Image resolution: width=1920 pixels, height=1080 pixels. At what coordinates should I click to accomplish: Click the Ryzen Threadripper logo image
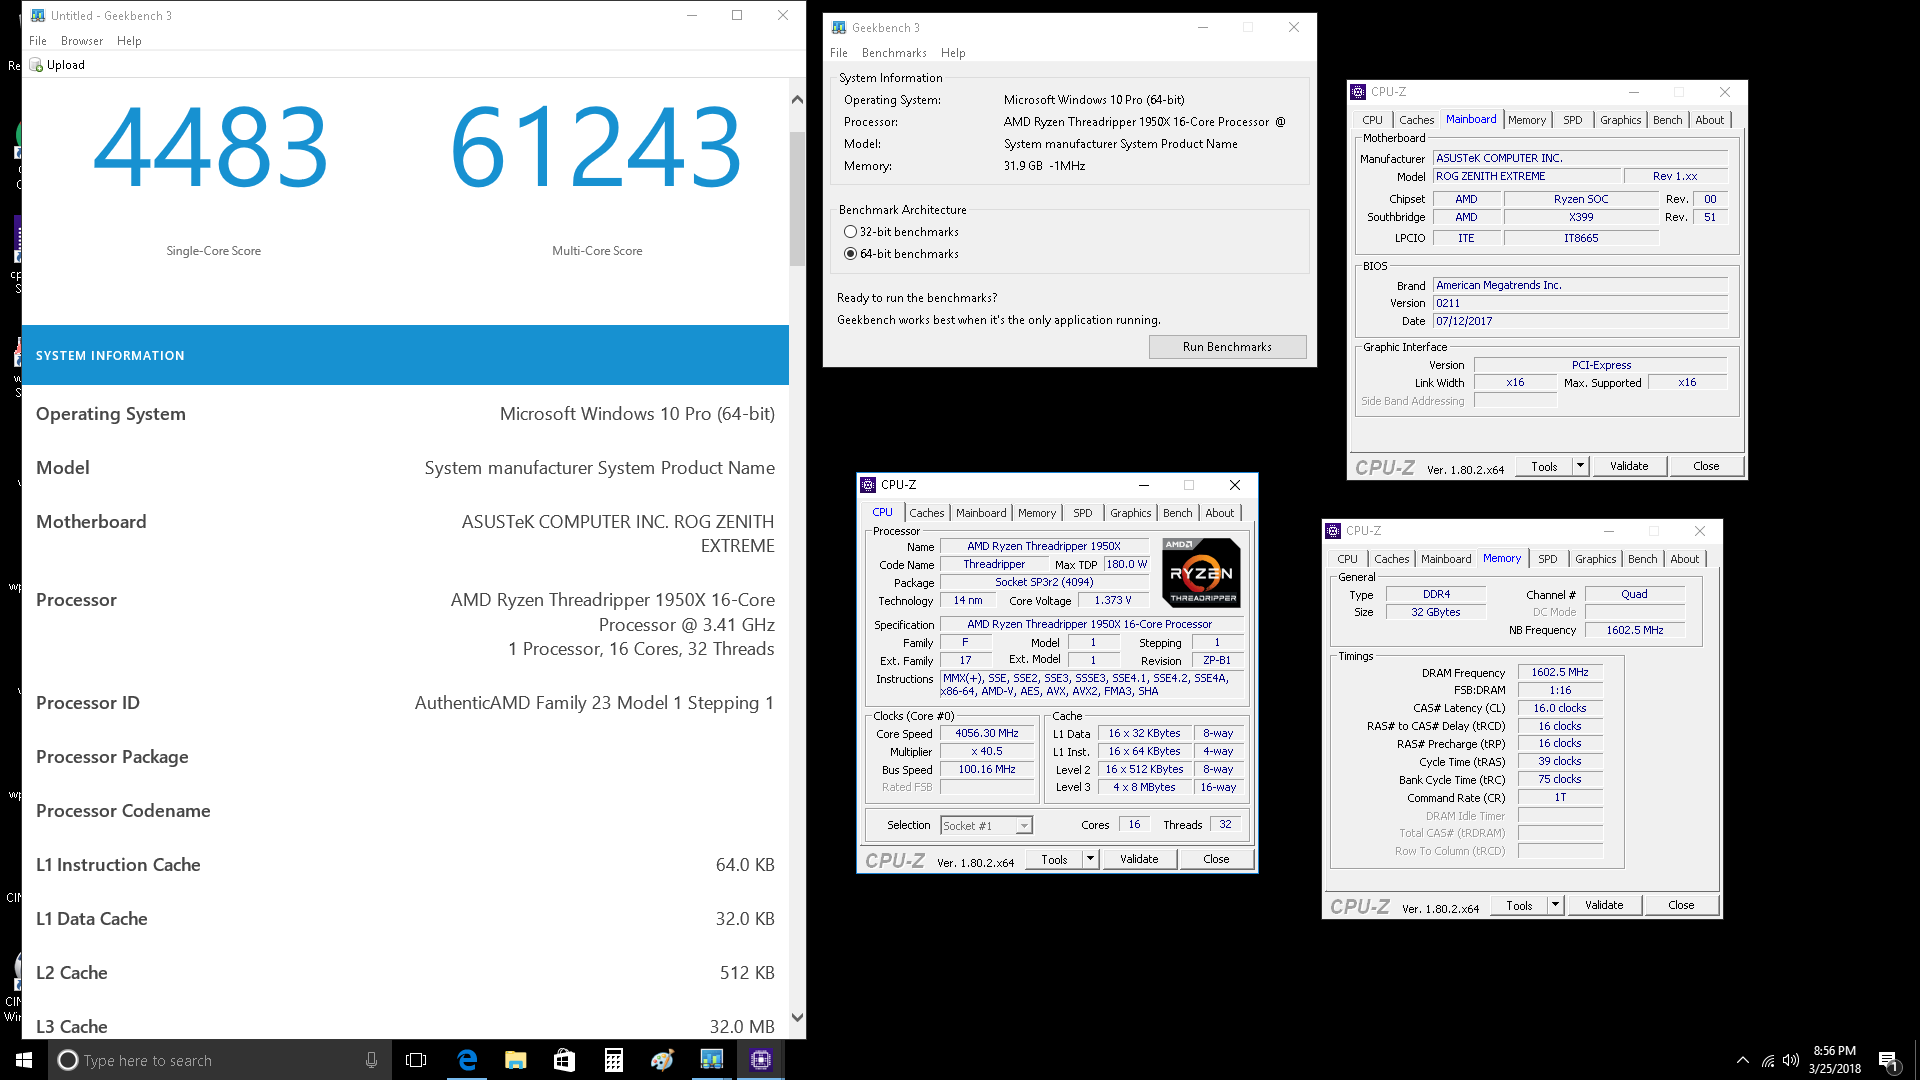coord(1202,573)
